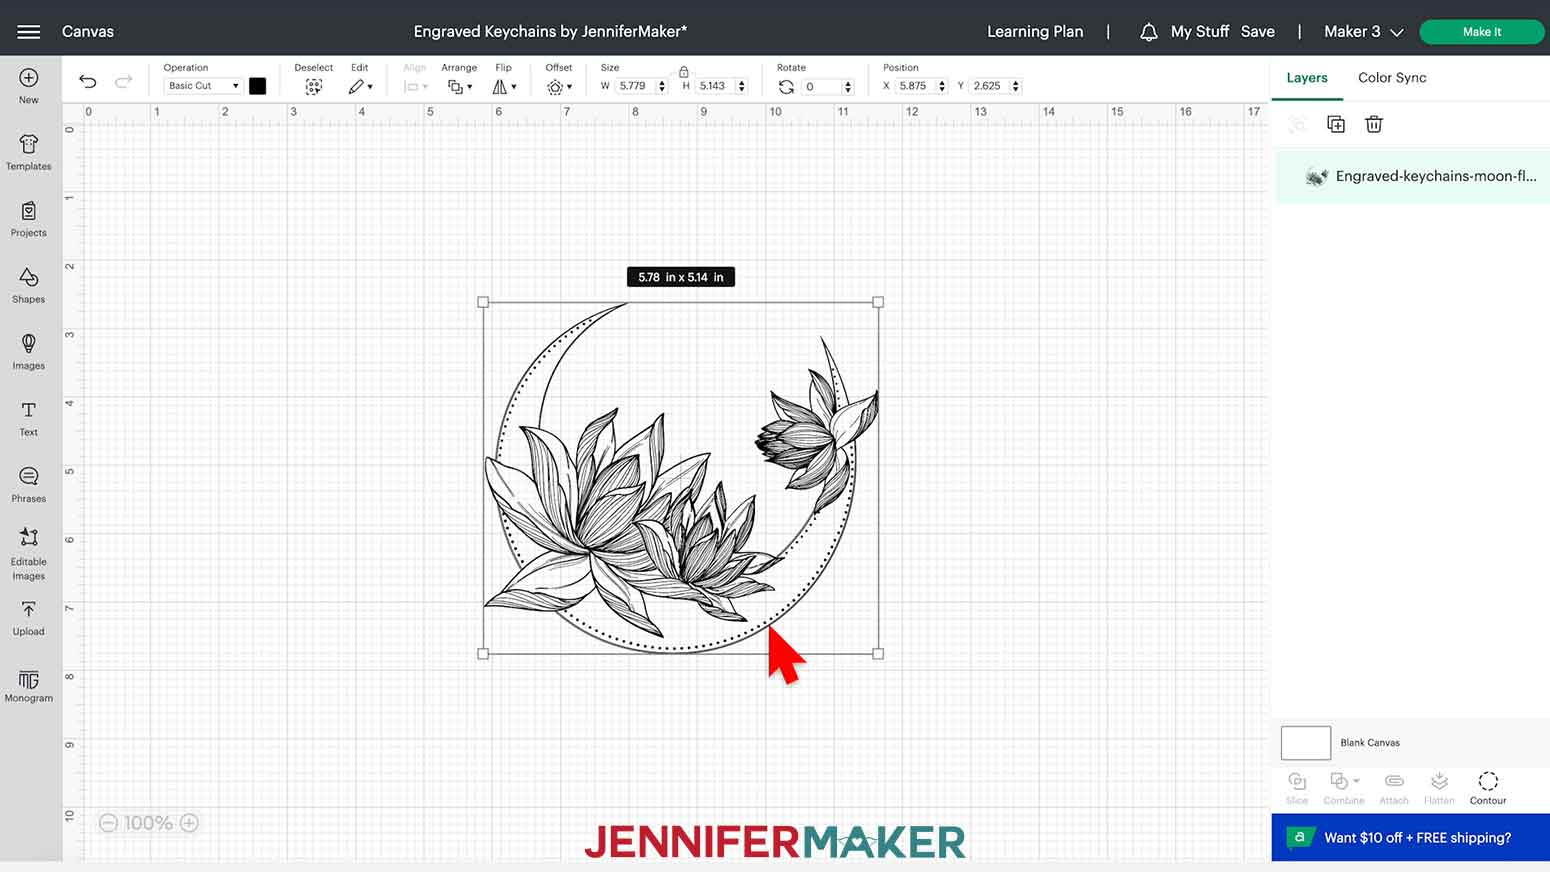Screen dimensions: 1550x872
Task: Toggle the size aspect ratio lock
Action: click(x=684, y=71)
